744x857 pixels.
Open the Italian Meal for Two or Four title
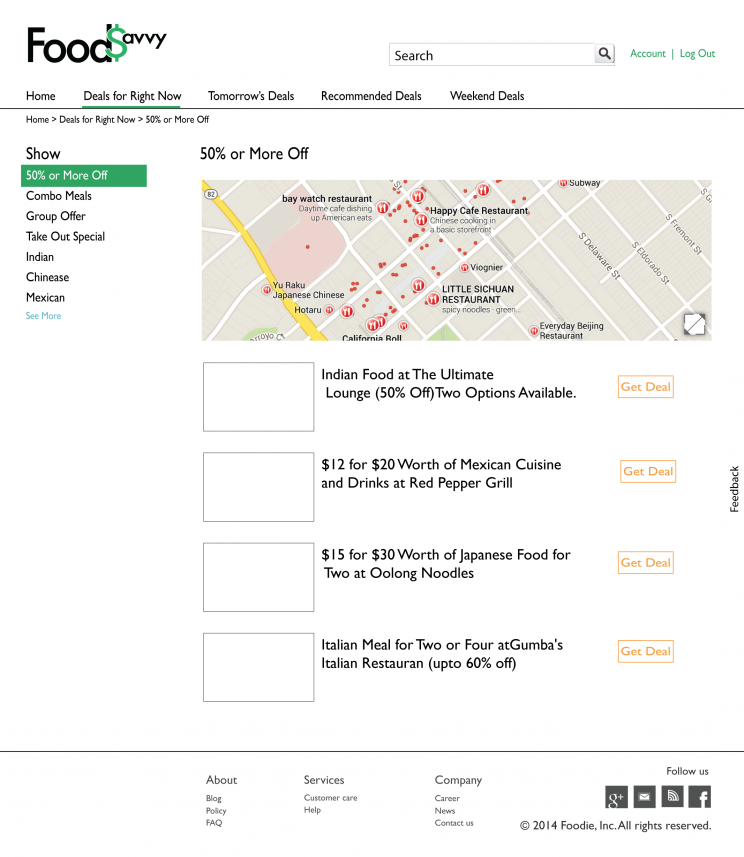coord(442,654)
